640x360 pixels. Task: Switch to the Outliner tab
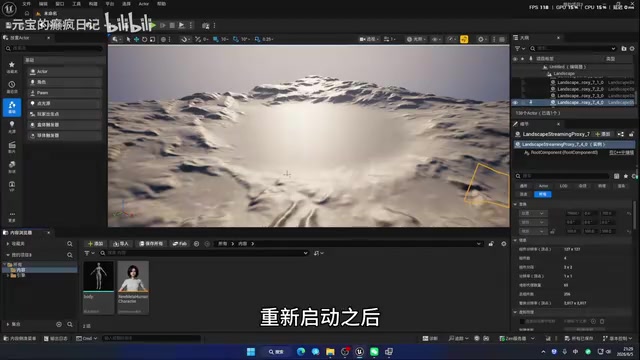524,38
